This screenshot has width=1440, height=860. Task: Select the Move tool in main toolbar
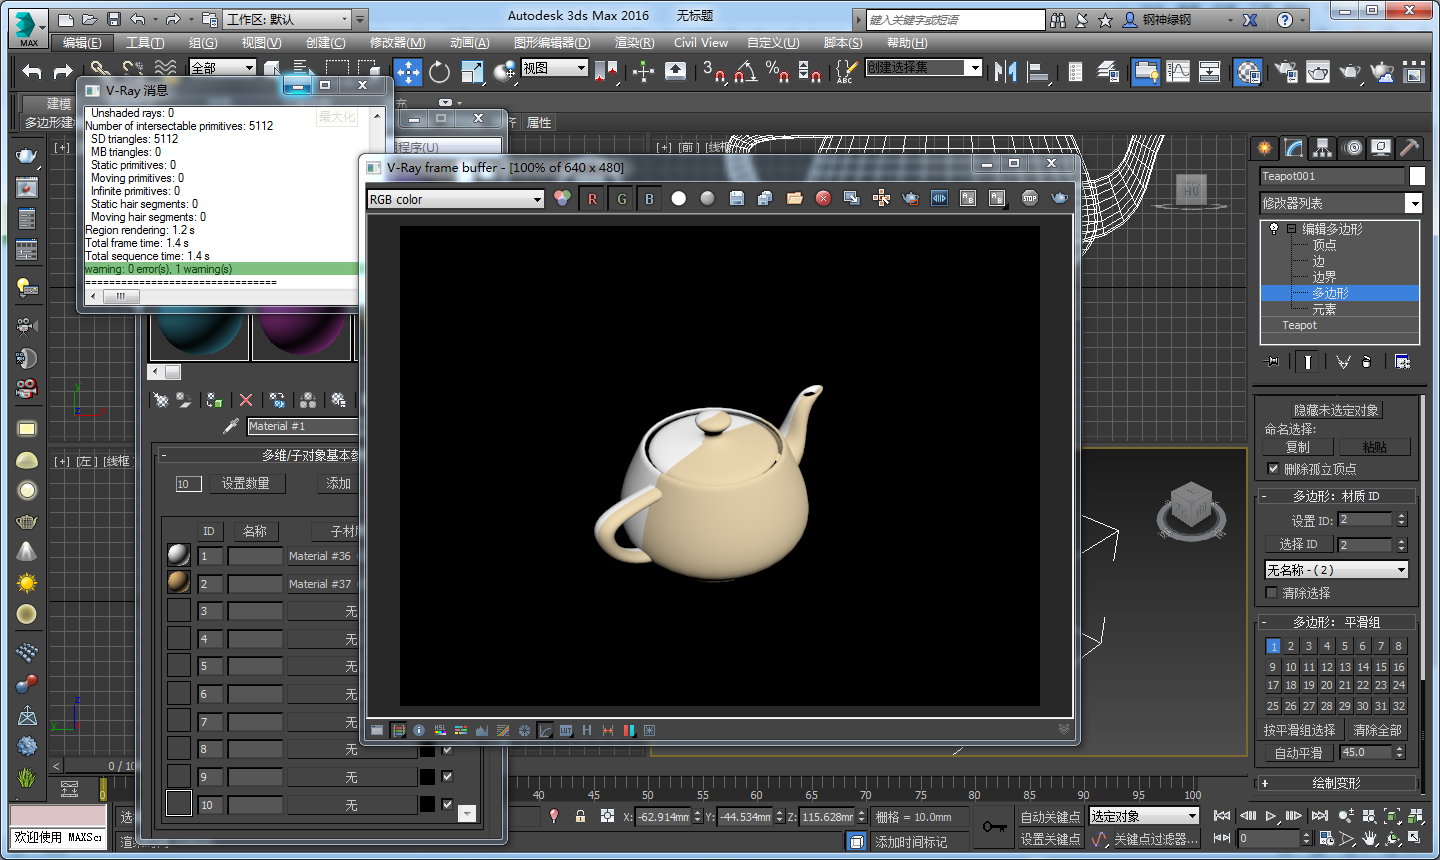point(407,71)
